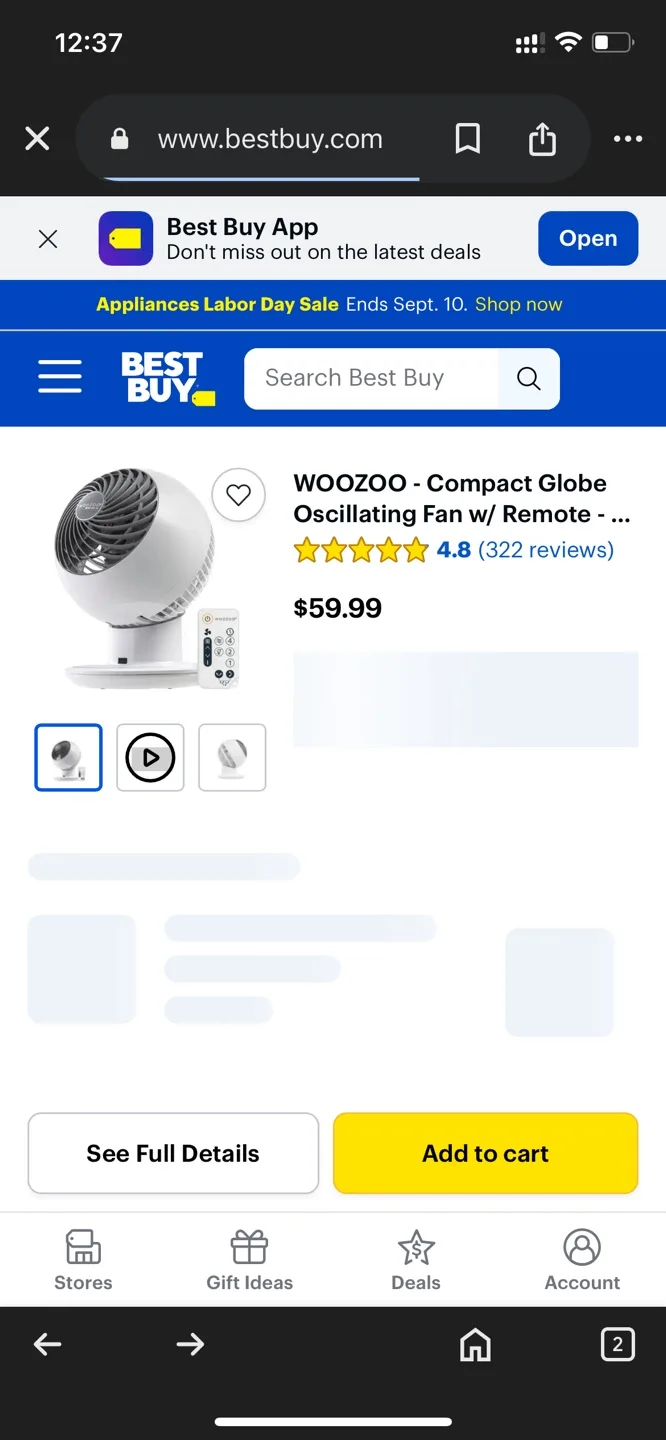Open the Best Buy App
The height and width of the screenshot is (1440, 666).
click(588, 238)
